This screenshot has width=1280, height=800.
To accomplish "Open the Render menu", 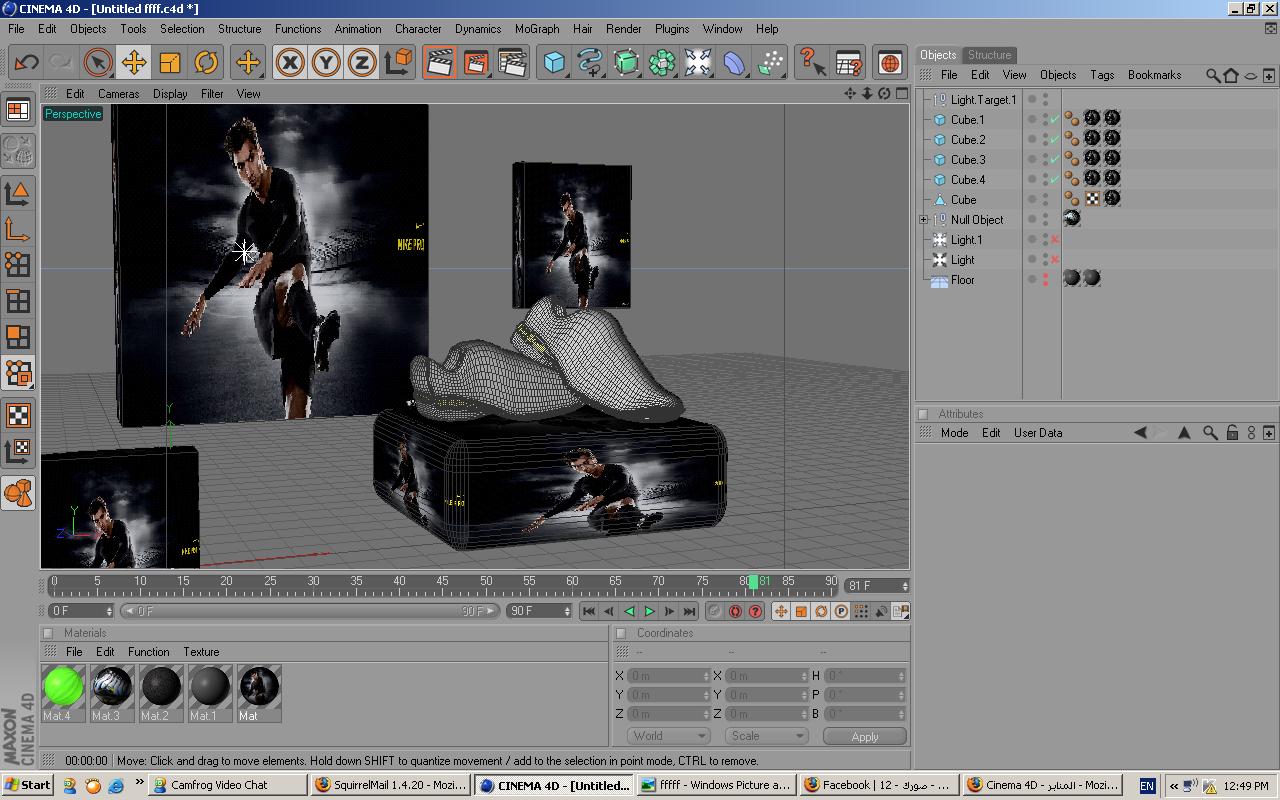I will 623,29.
